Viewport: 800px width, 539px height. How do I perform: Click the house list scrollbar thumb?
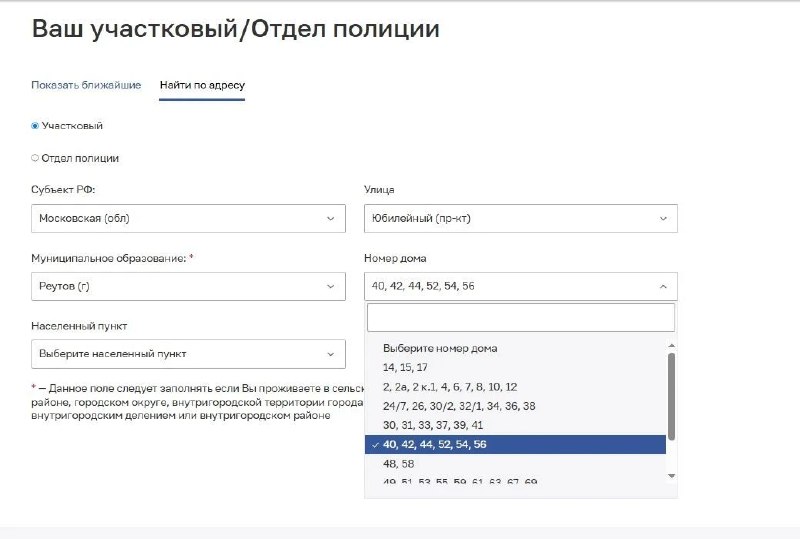tap(671, 396)
